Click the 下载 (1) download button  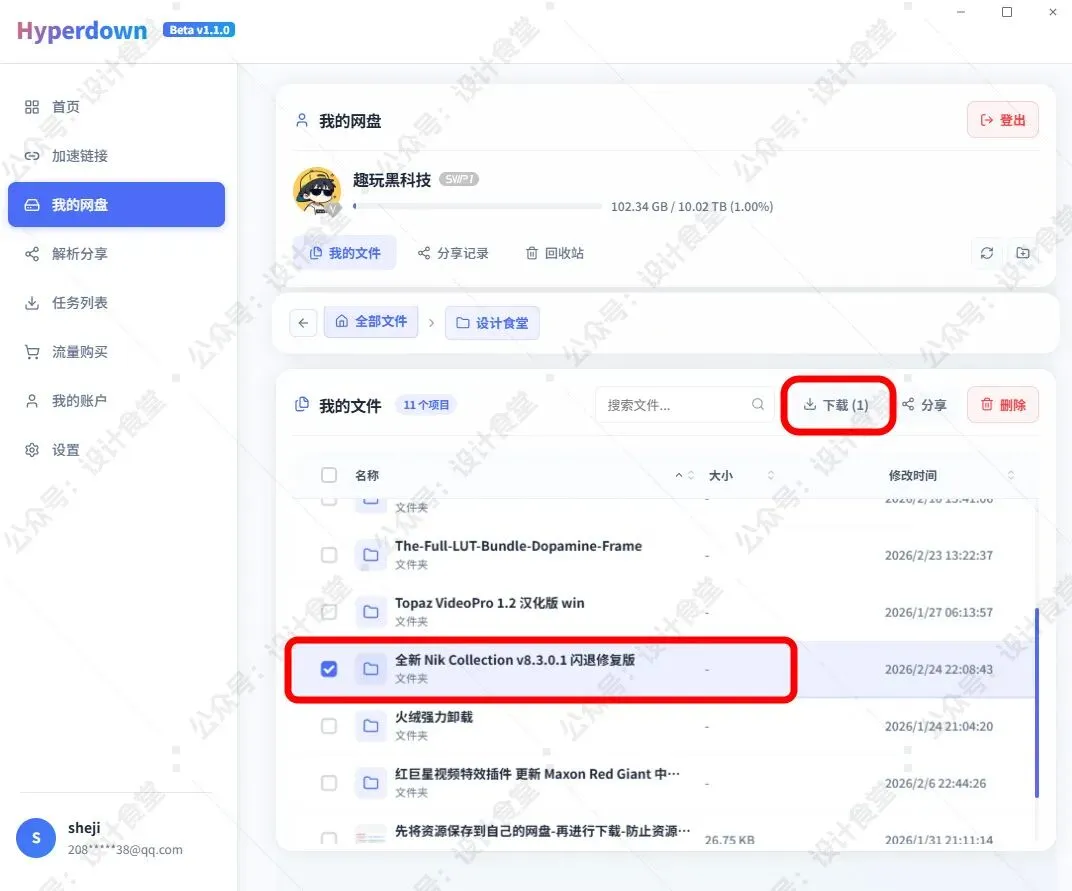(x=835, y=405)
